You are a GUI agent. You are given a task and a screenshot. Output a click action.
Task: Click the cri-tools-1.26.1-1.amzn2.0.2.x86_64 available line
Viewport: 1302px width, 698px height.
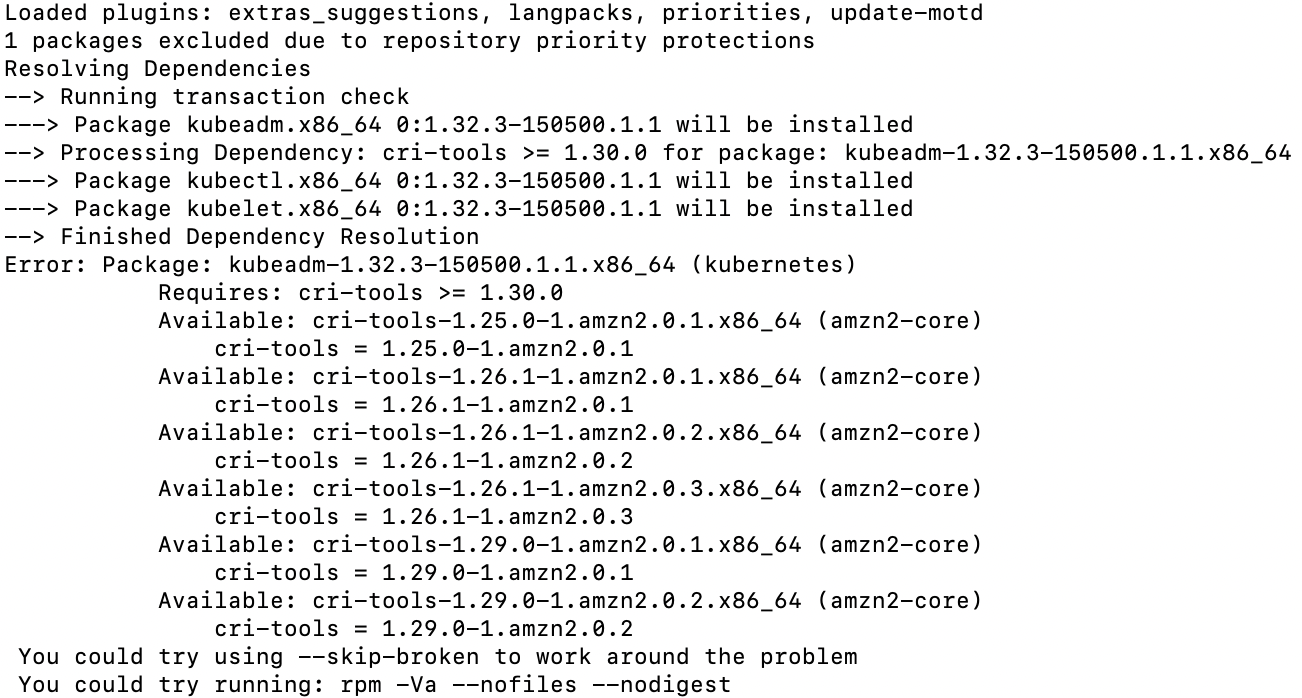pos(570,433)
